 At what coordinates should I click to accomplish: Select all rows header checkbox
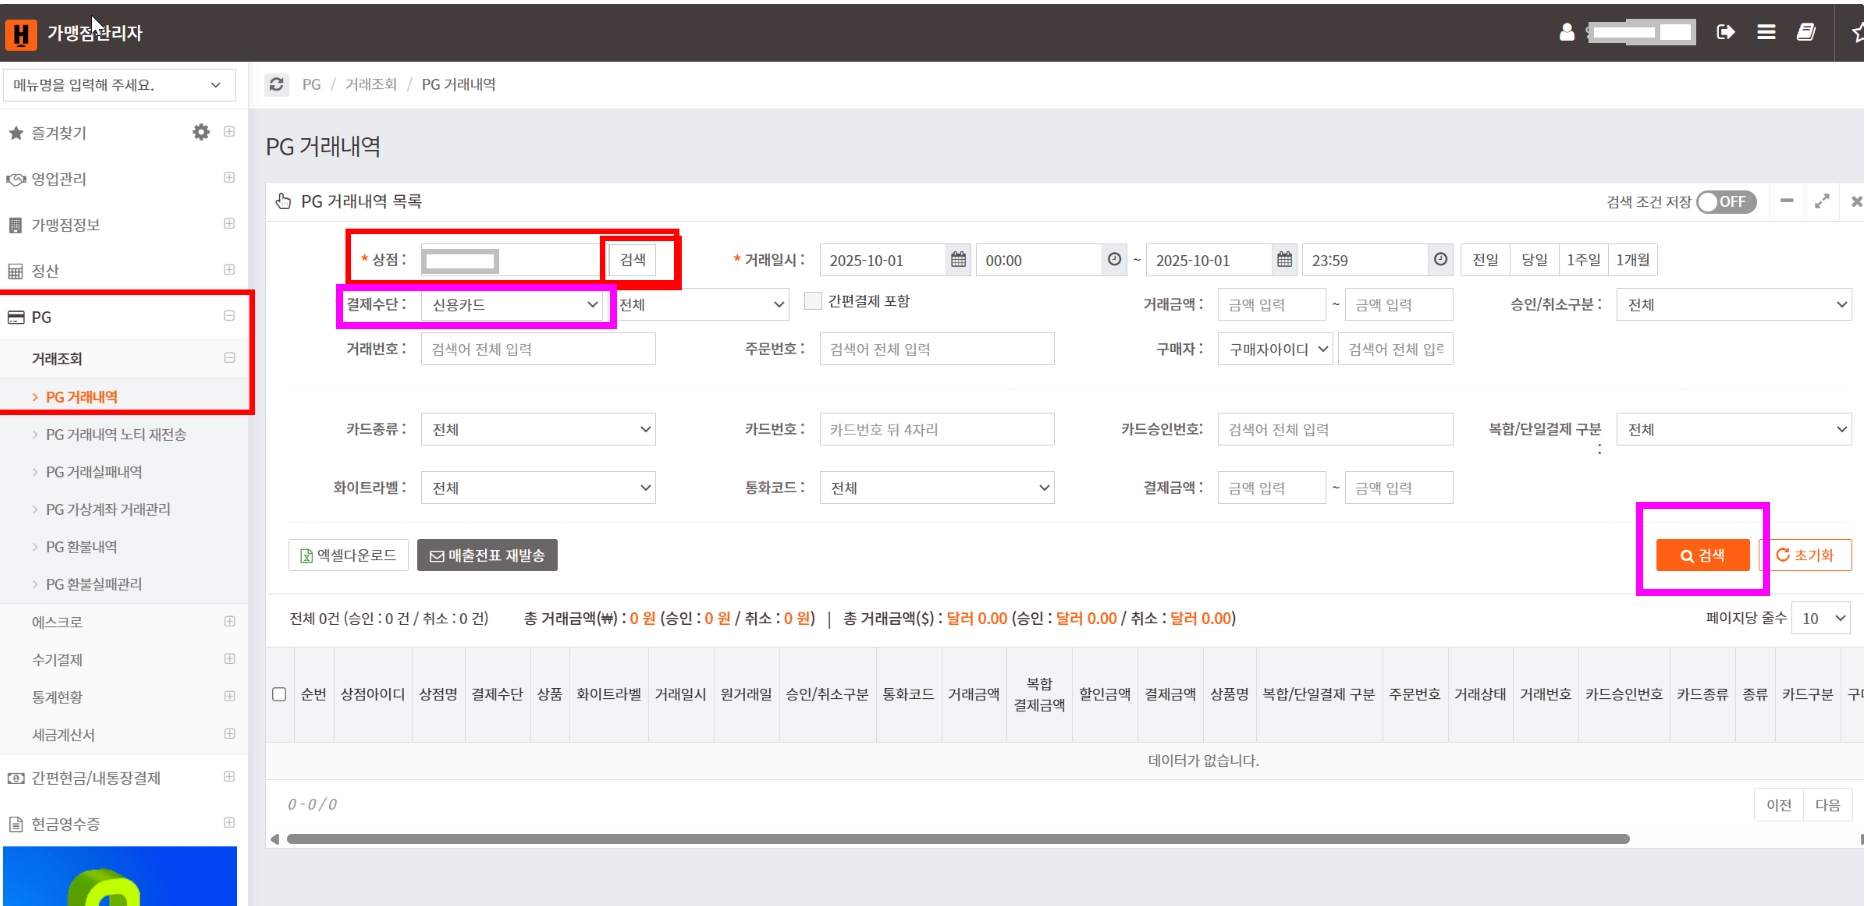click(279, 694)
